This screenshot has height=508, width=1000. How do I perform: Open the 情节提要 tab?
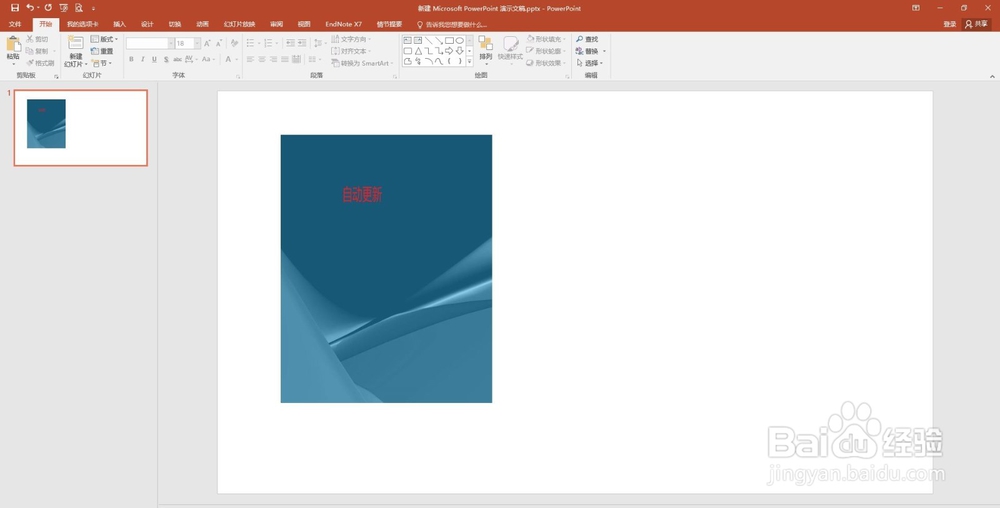pyautogui.click(x=389, y=24)
